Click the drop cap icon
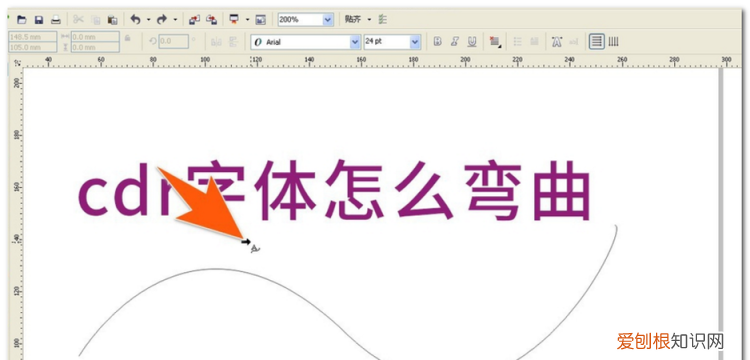The height and width of the screenshot is (360, 750). tap(535, 42)
